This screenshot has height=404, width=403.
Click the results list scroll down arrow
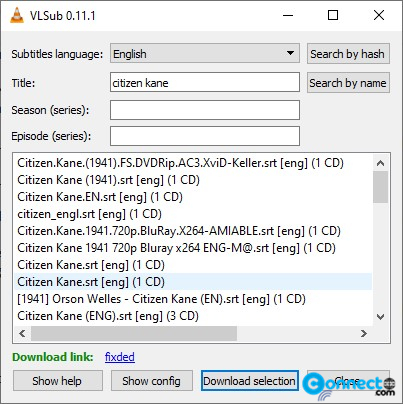pyautogui.click(x=380, y=317)
